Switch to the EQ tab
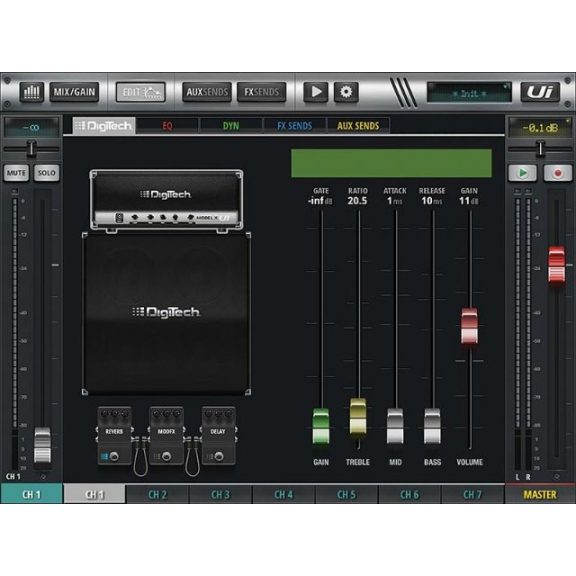 (167, 126)
